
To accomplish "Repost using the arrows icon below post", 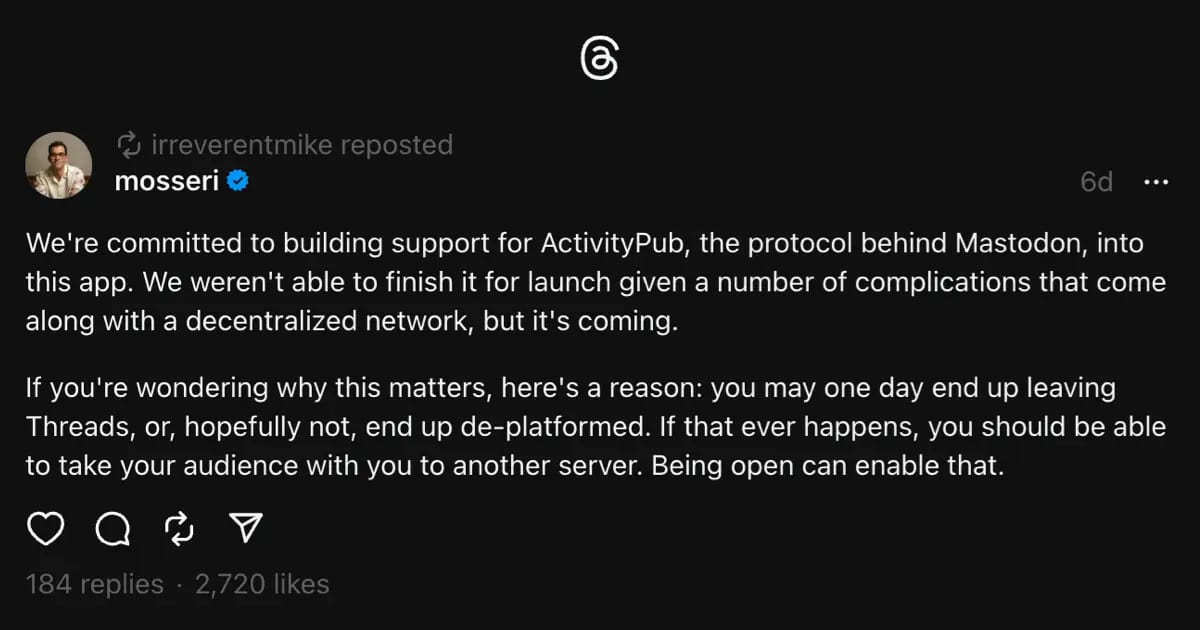I will coord(178,529).
